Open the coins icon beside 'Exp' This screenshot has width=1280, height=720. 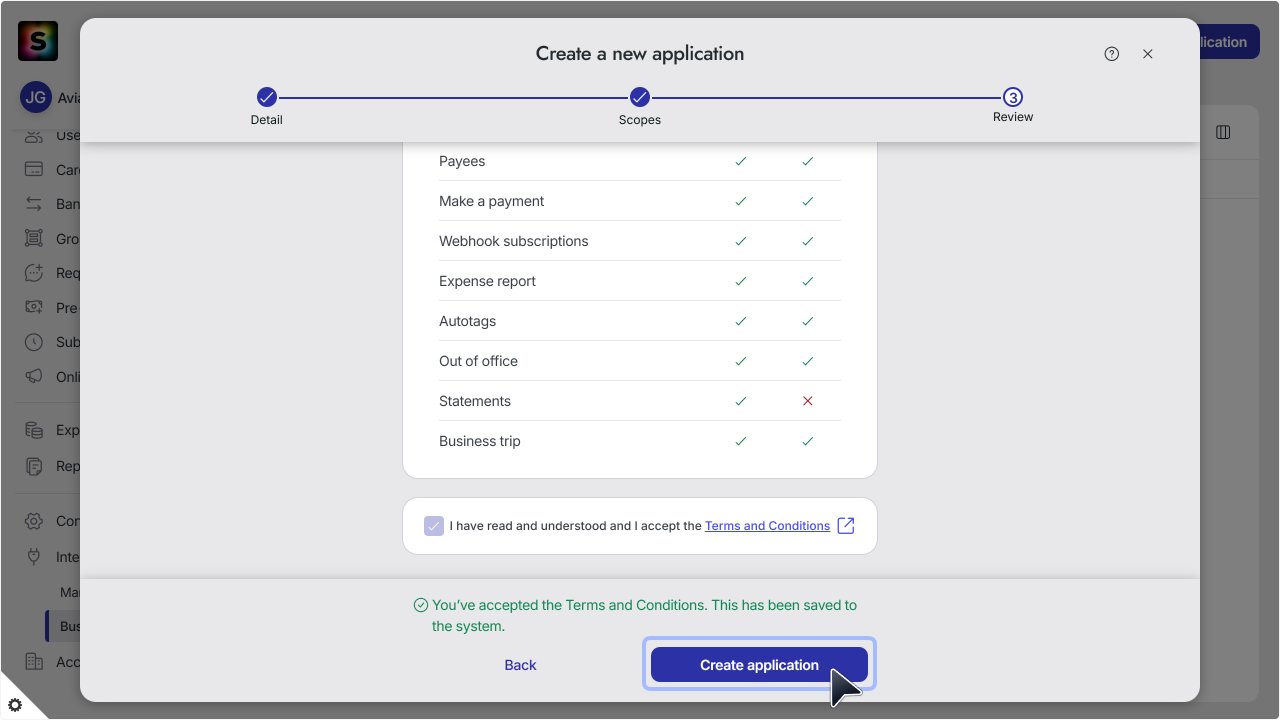(x=34, y=430)
